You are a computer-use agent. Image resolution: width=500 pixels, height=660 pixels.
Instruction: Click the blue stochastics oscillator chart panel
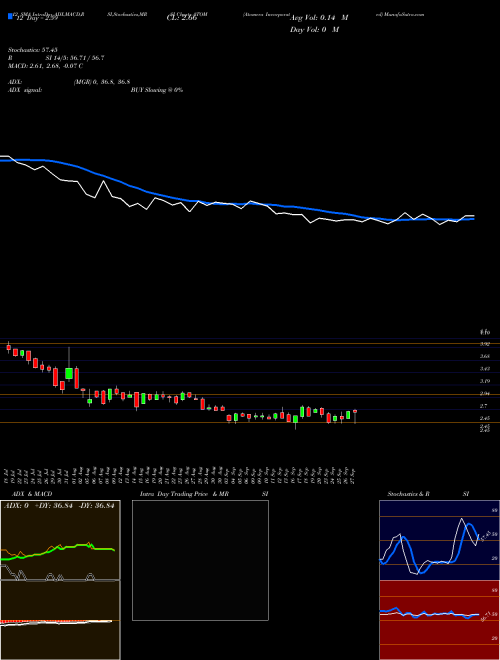pos(439,540)
